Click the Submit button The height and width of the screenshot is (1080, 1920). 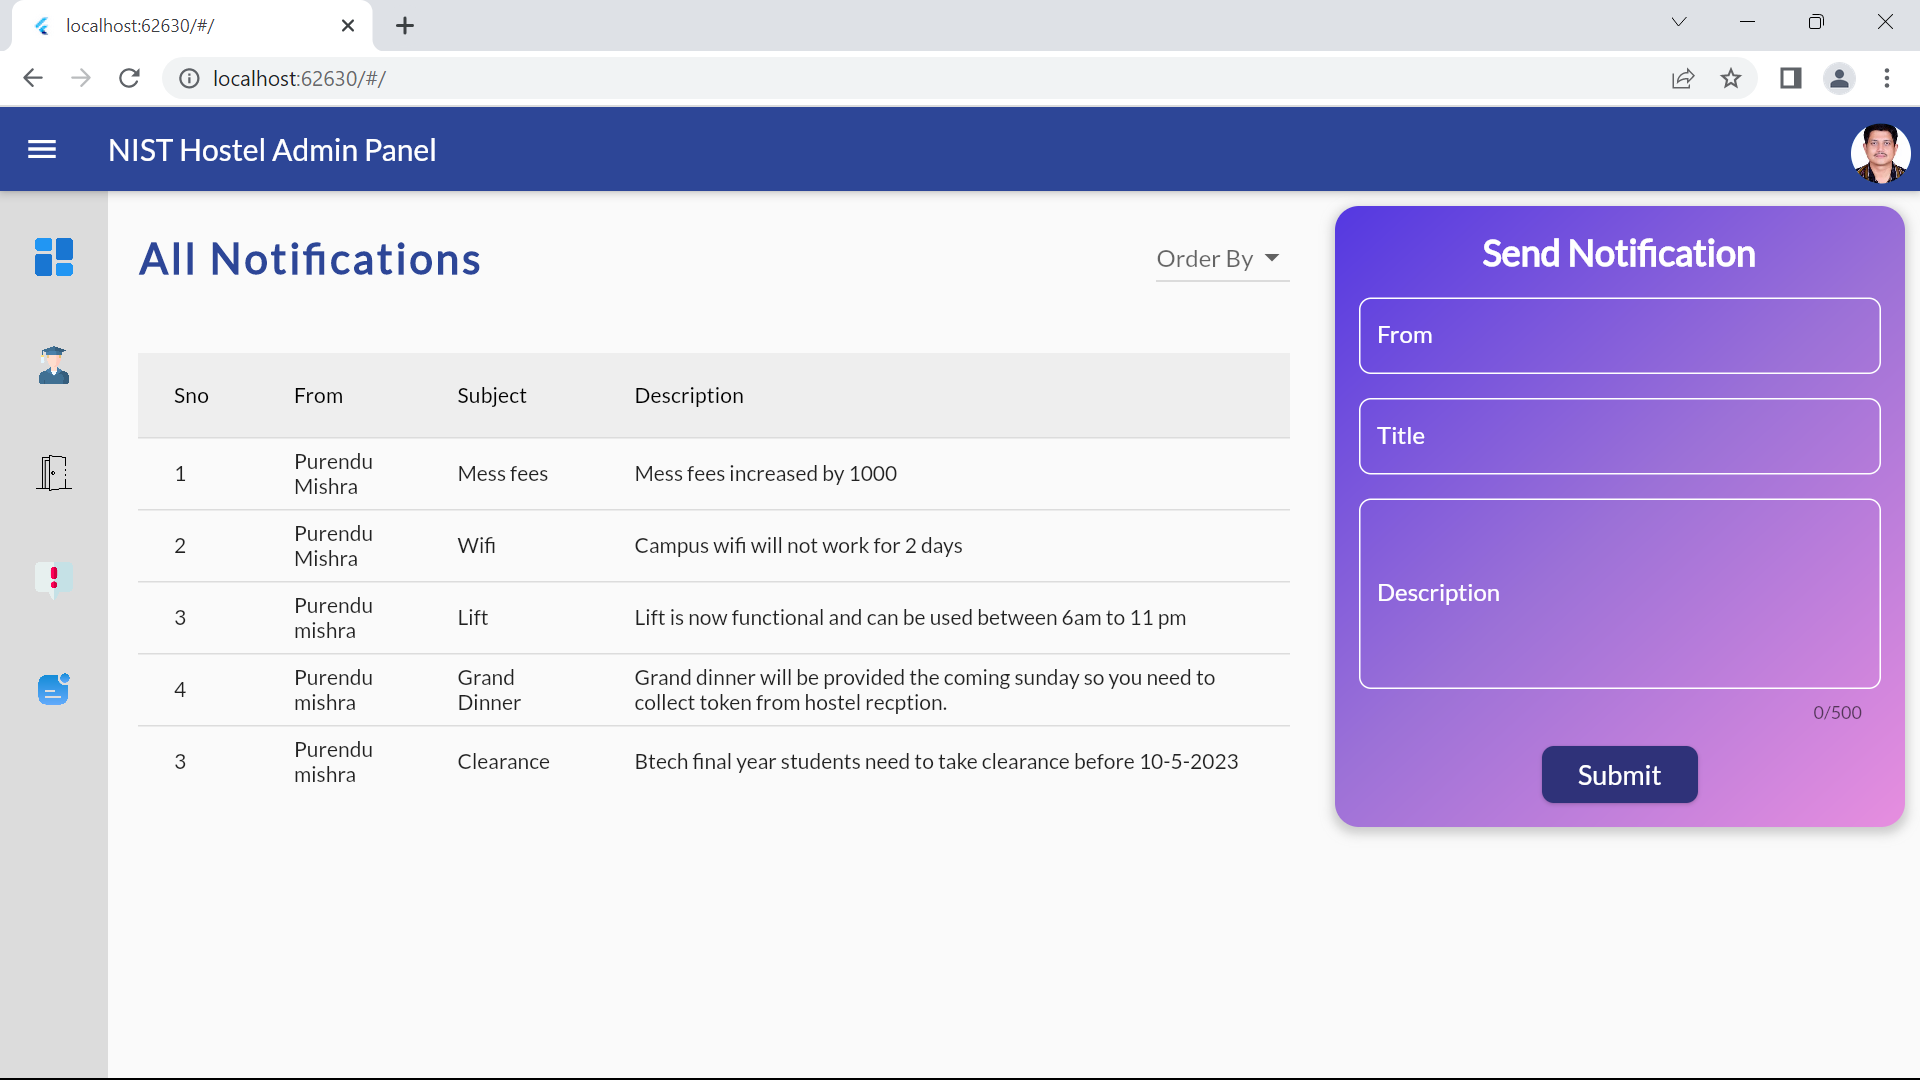[1618, 774]
